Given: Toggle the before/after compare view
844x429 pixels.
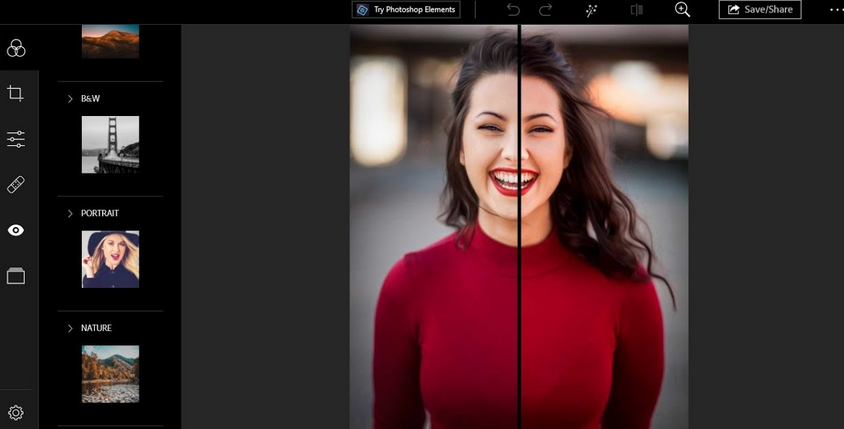Looking at the screenshot, I should coord(637,10).
